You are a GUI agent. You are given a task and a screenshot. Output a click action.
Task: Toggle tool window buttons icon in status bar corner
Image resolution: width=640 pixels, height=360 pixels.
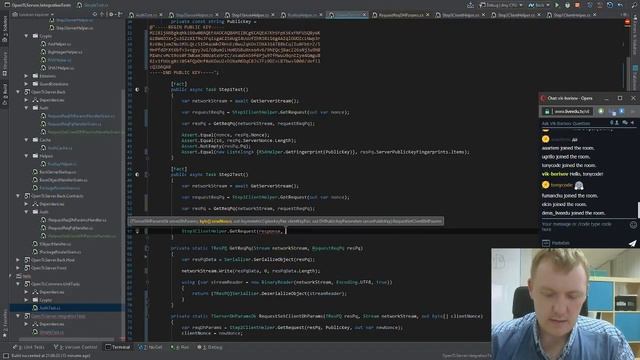[x=6, y=356]
